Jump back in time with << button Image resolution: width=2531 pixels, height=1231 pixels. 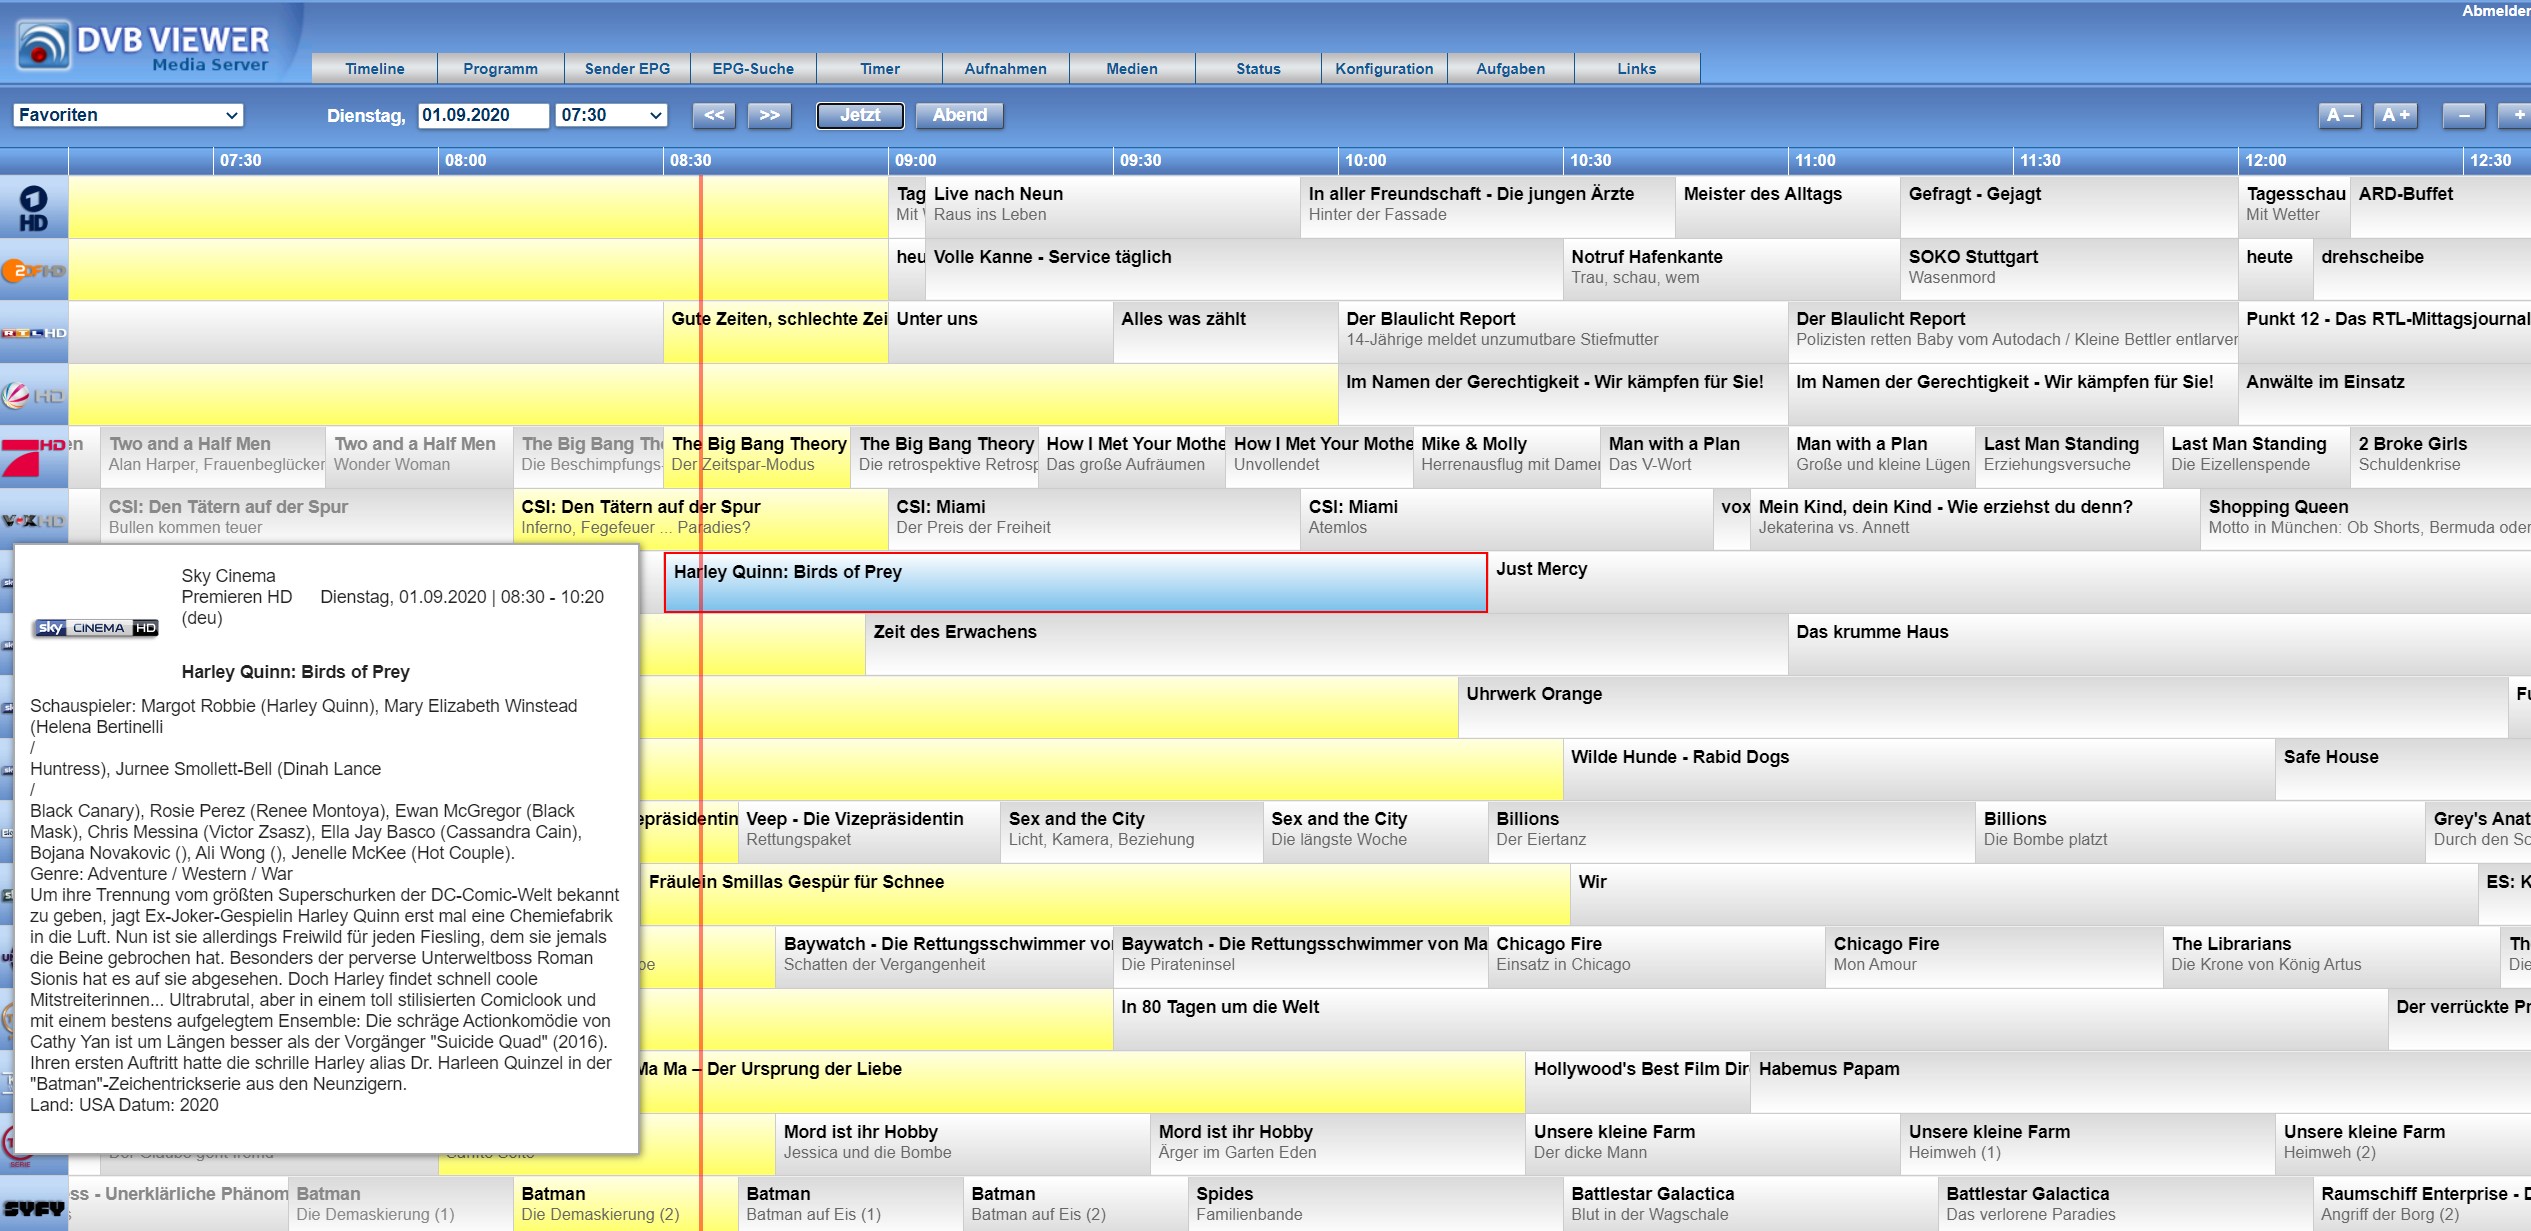[714, 115]
